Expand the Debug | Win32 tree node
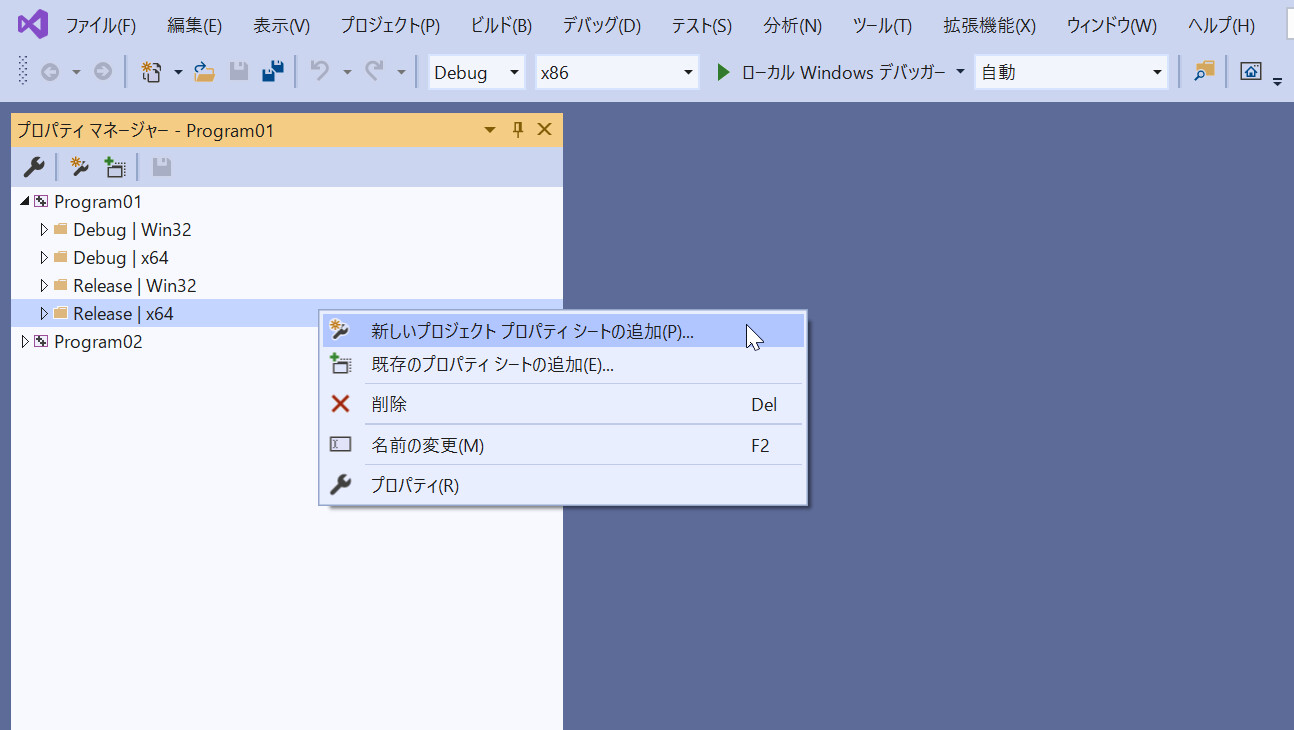This screenshot has width=1294, height=730. tap(43, 230)
